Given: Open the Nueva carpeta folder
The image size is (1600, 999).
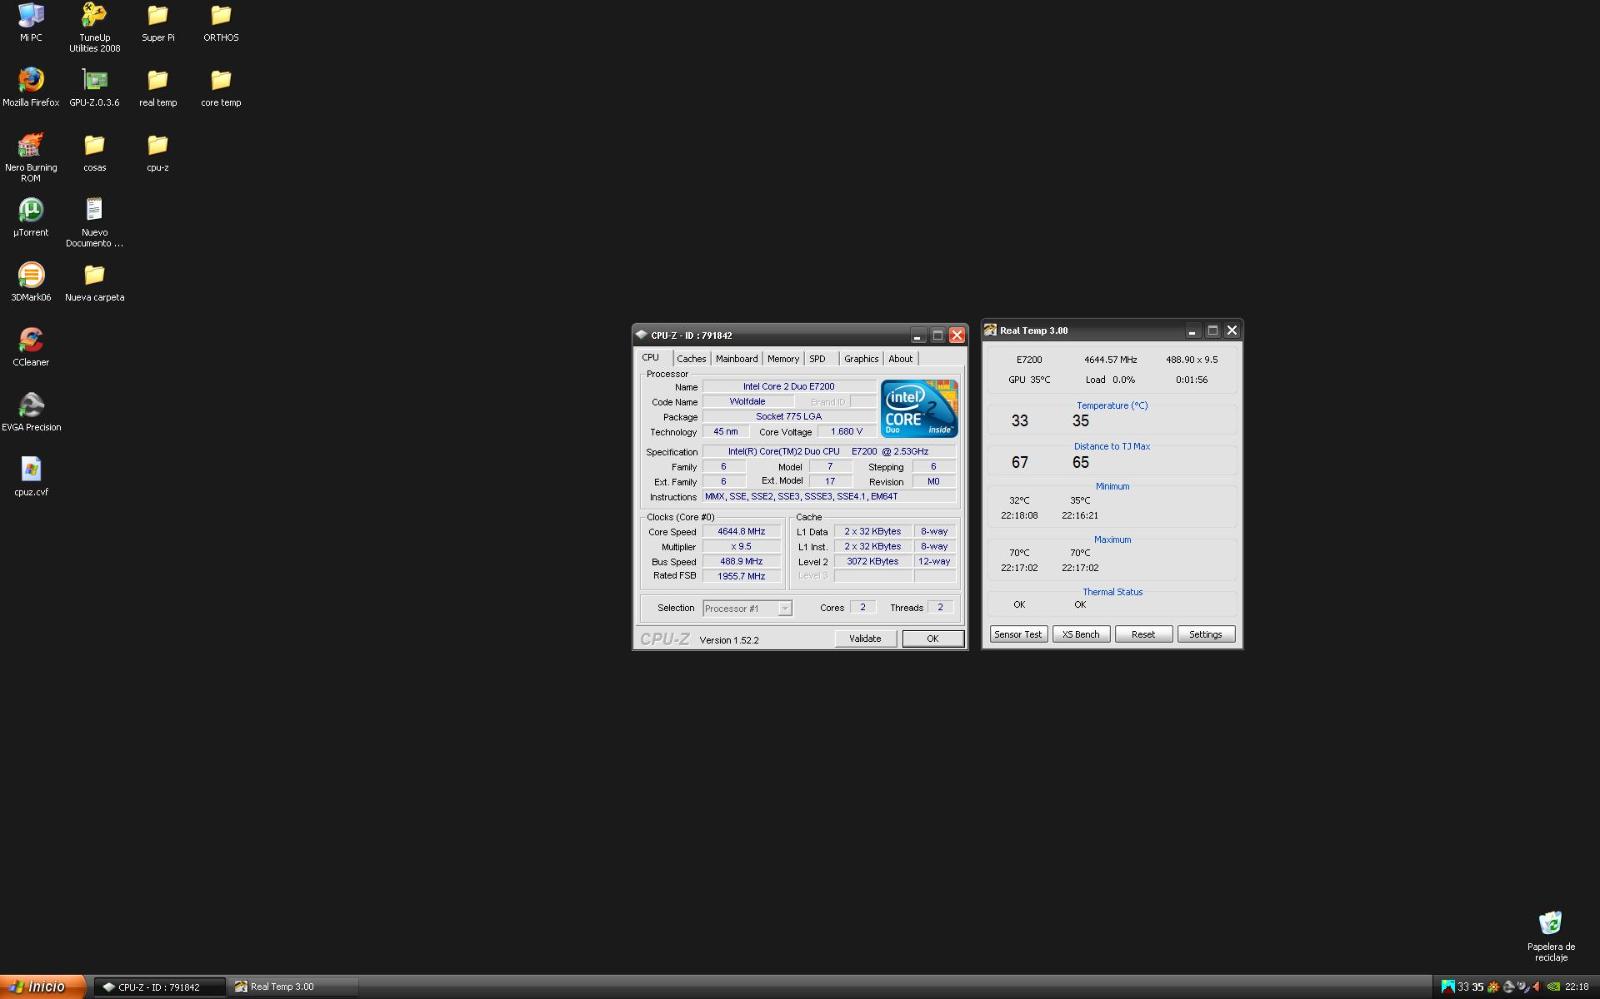Looking at the screenshot, I should (94, 281).
